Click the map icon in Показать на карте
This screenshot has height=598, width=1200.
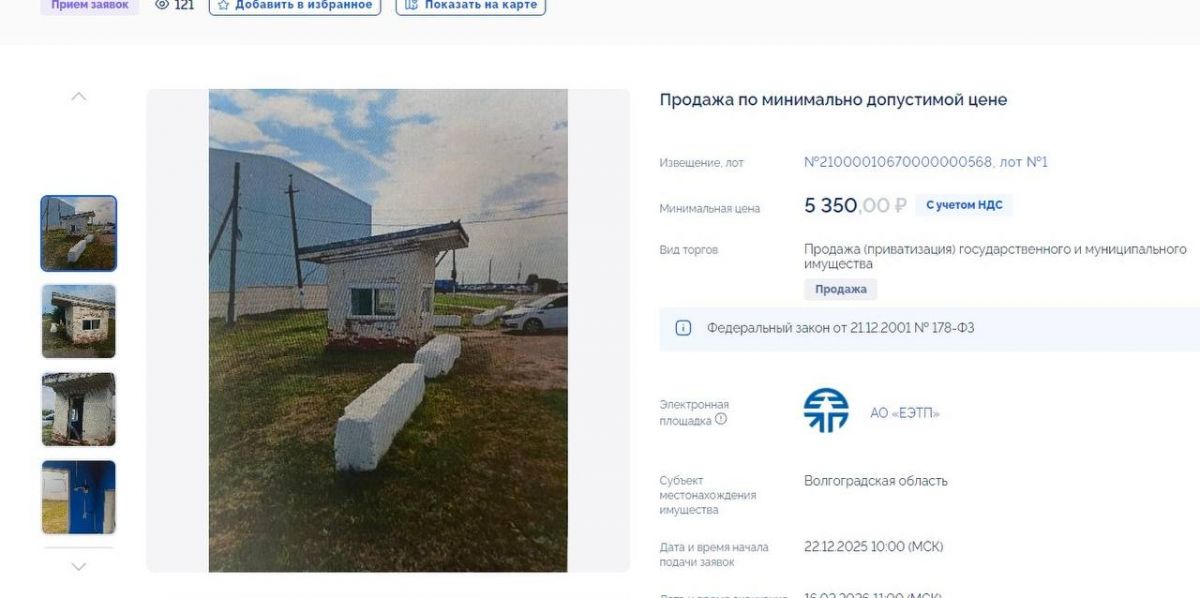pyautogui.click(x=410, y=5)
